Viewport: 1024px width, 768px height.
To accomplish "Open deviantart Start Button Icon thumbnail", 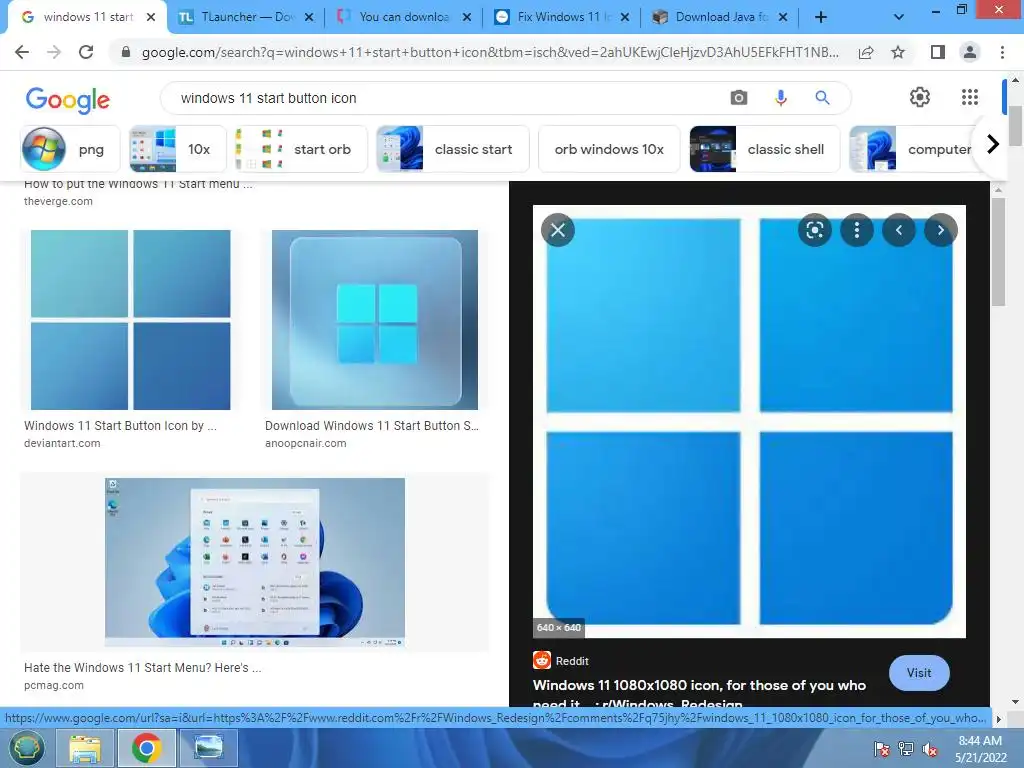I will (x=131, y=320).
